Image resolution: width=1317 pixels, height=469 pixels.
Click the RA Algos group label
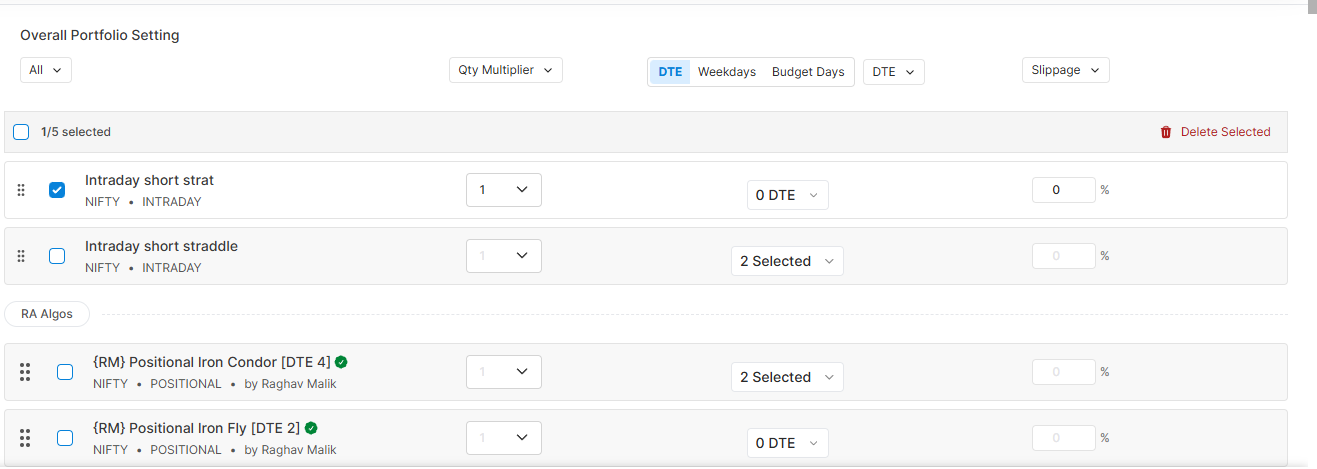tap(47, 314)
